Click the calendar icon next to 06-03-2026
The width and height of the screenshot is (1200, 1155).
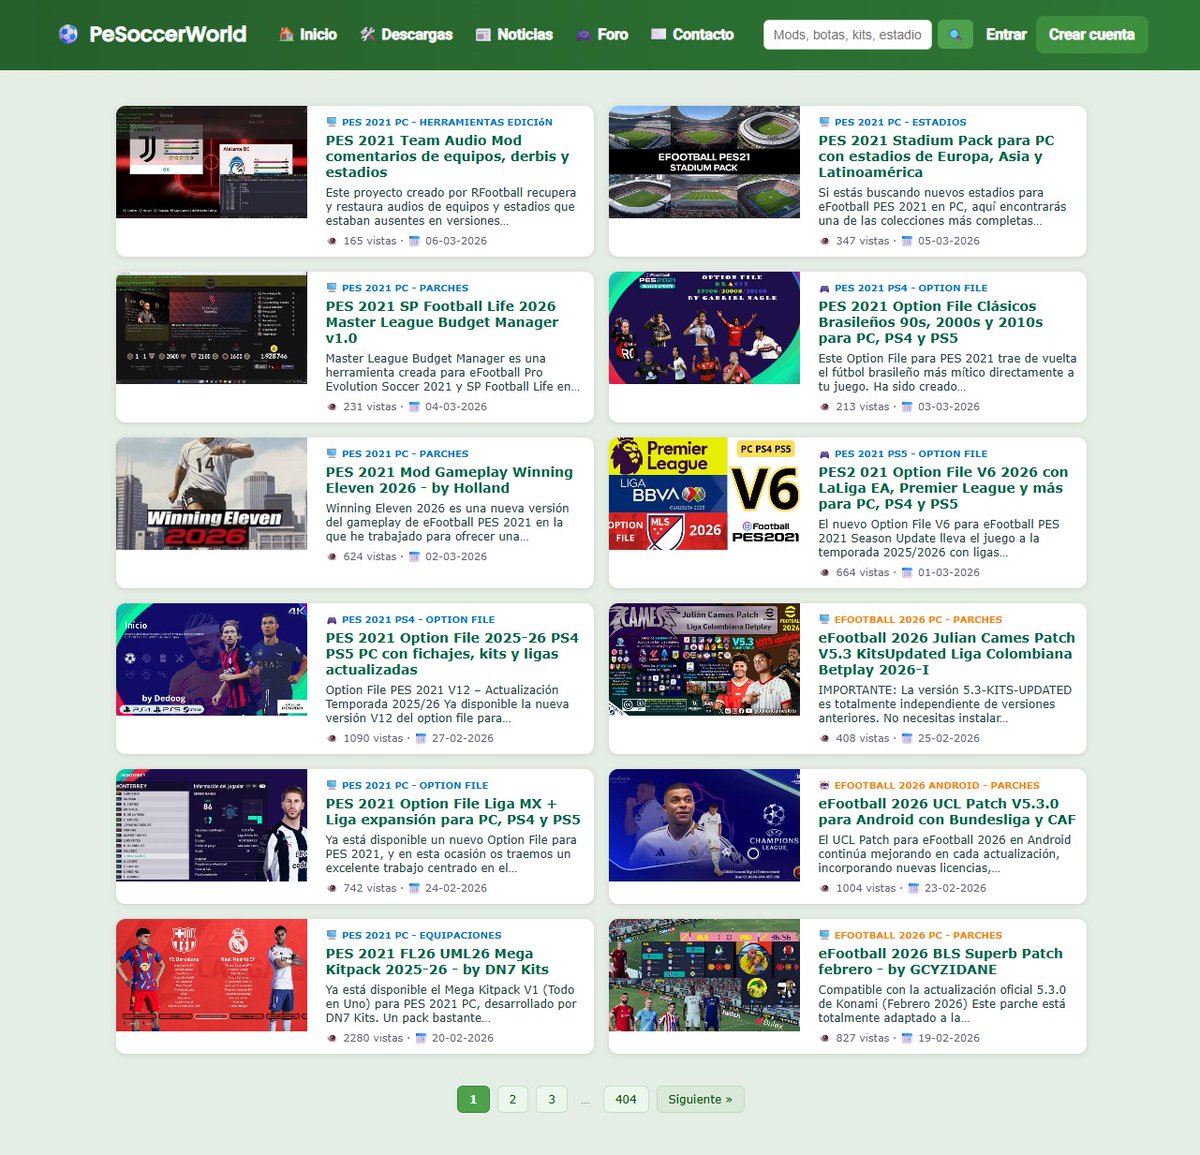pos(414,241)
